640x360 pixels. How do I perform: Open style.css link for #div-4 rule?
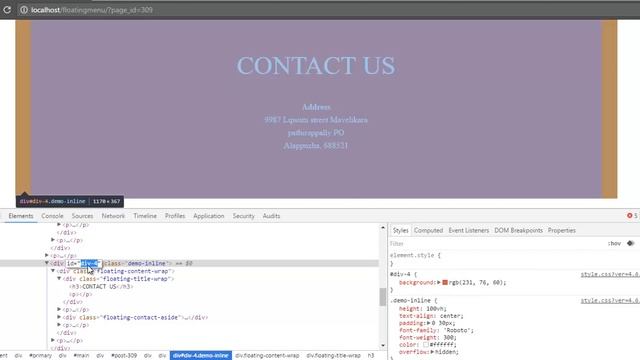point(610,274)
